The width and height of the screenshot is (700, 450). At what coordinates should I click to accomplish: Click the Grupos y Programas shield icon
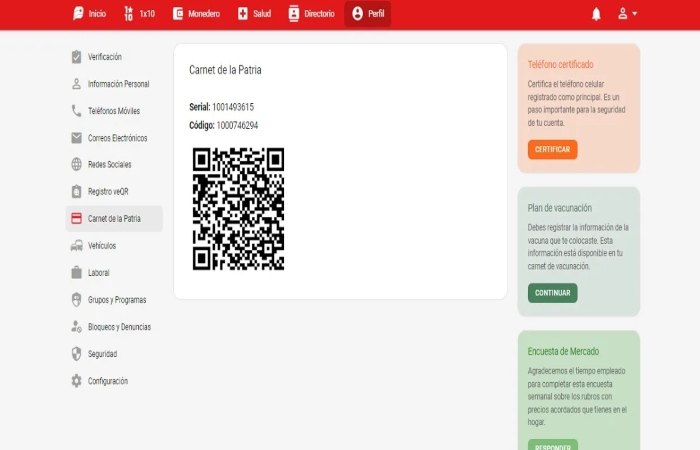point(76,300)
